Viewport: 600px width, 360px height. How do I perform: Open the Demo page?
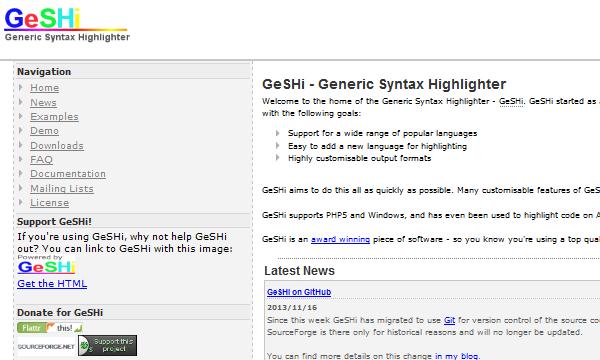(x=44, y=131)
